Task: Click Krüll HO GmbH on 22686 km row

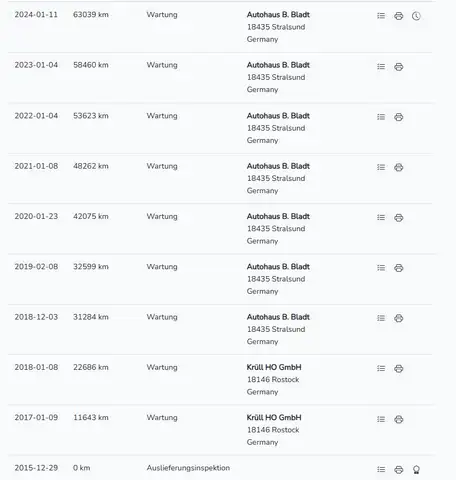Action: pyautogui.click(x=274, y=367)
